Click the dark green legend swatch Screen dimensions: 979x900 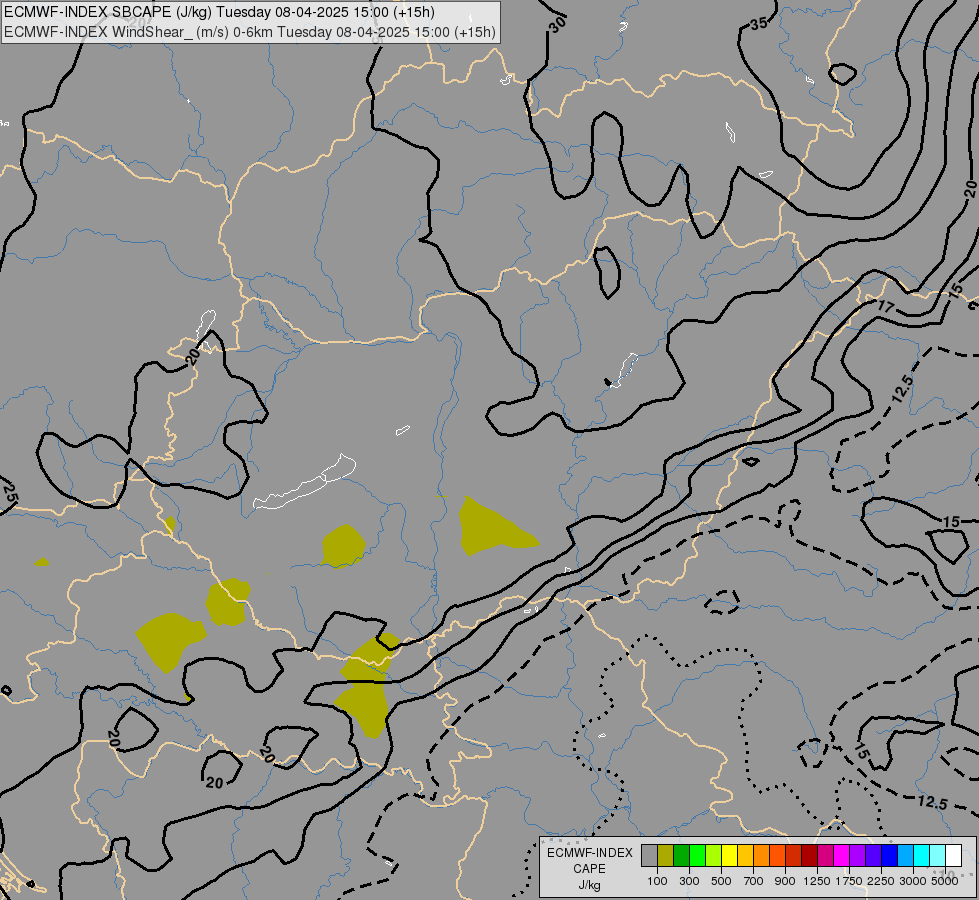[681, 855]
